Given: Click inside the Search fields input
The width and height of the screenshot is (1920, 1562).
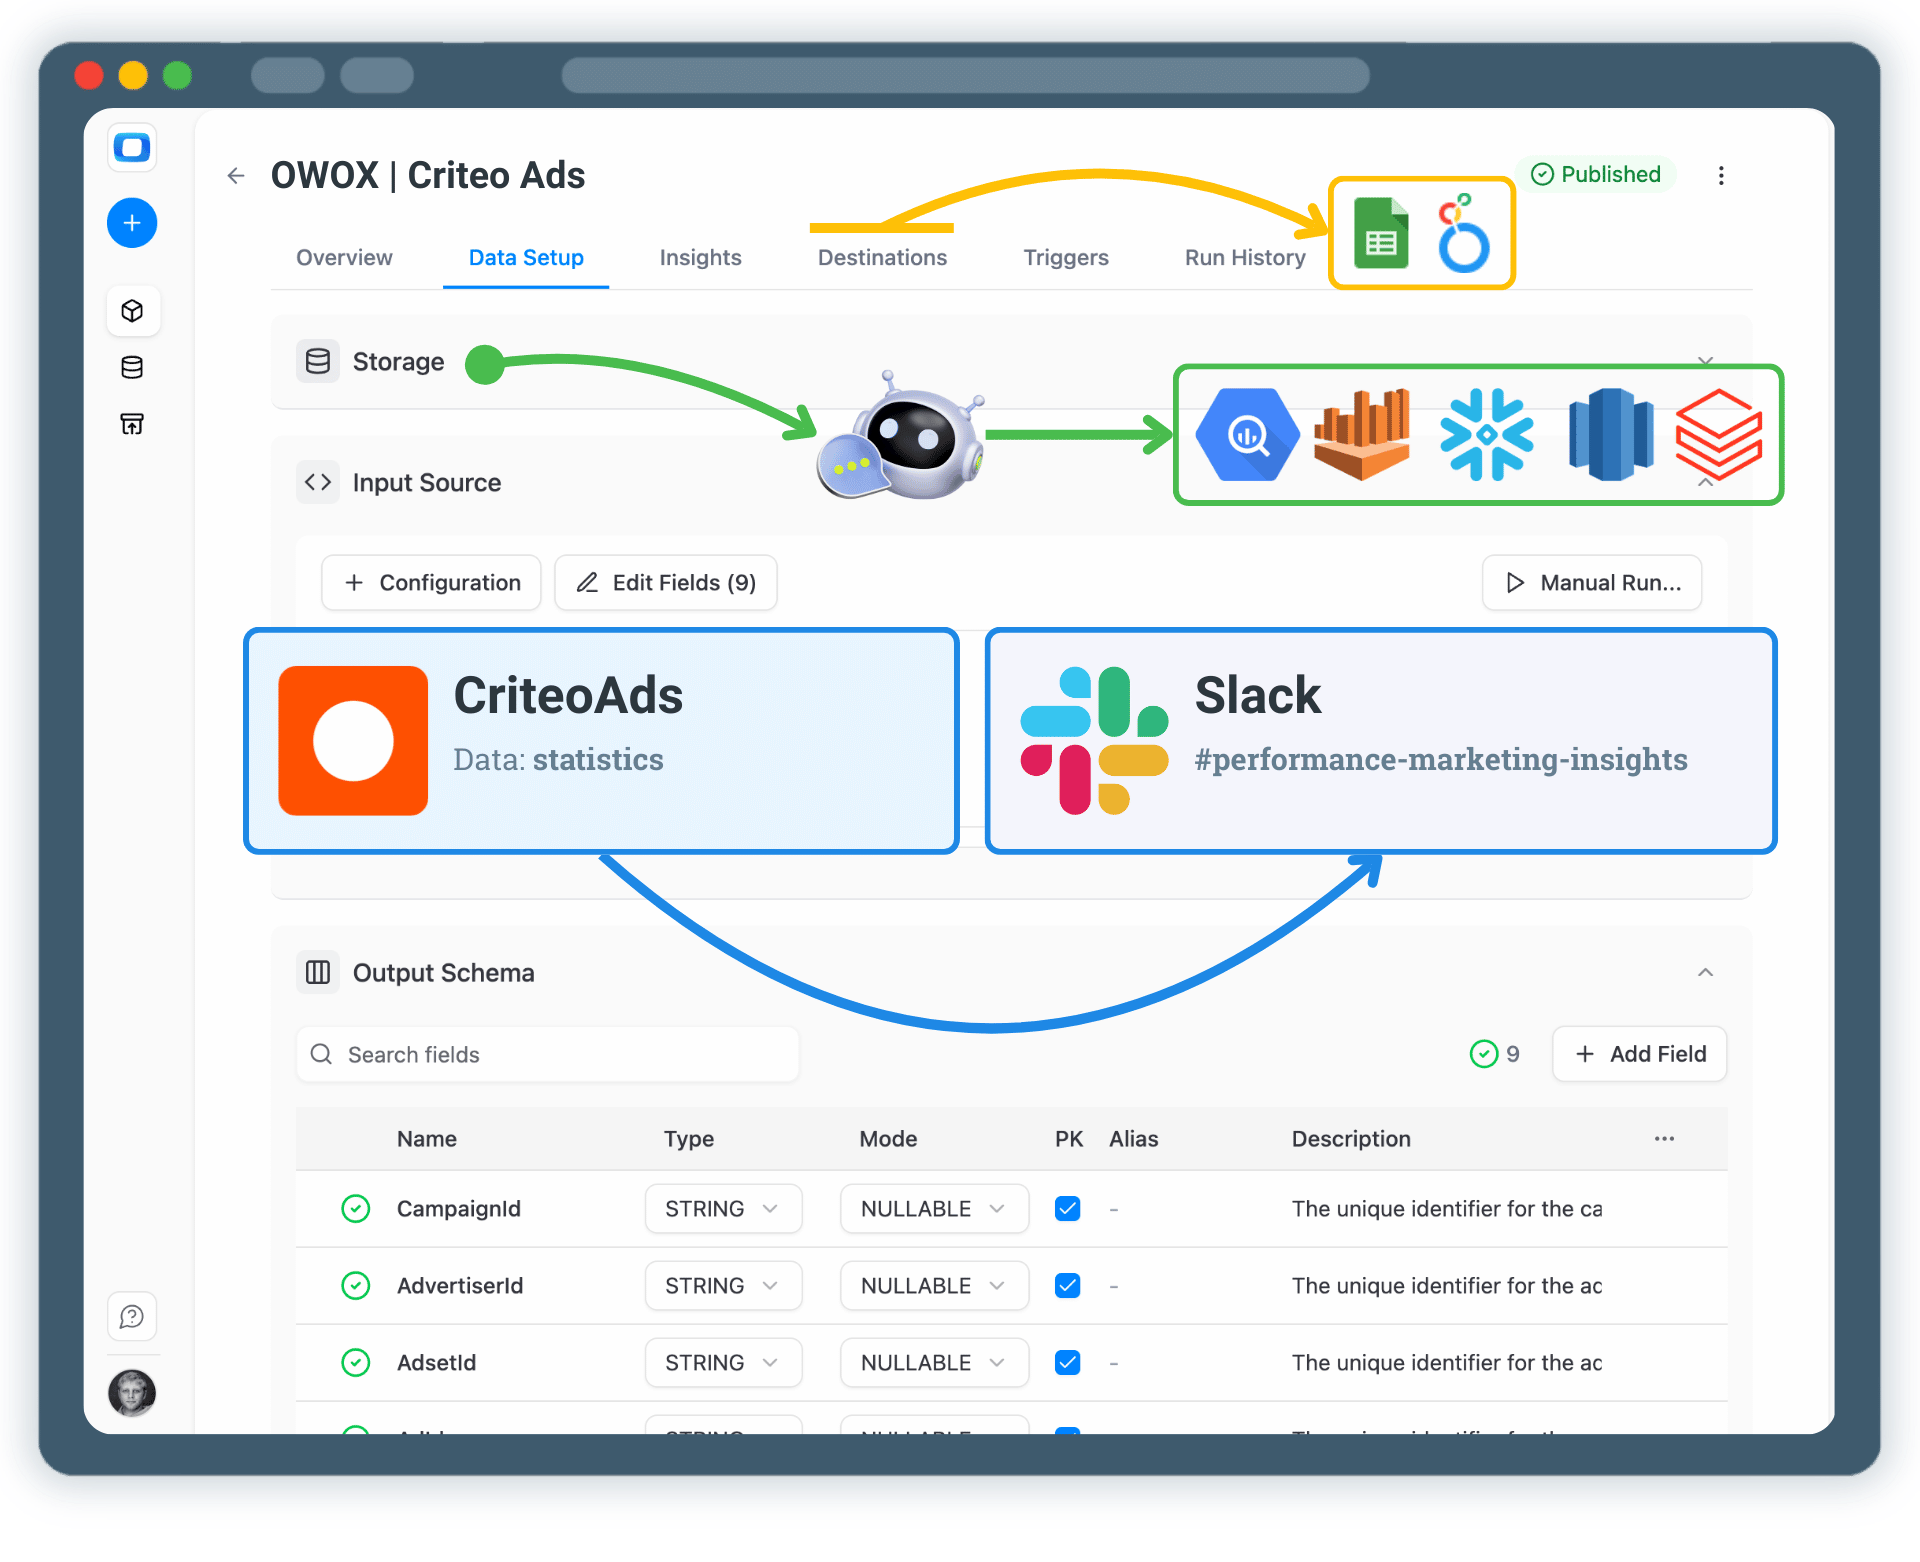Looking at the screenshot, I should 547,1054.
